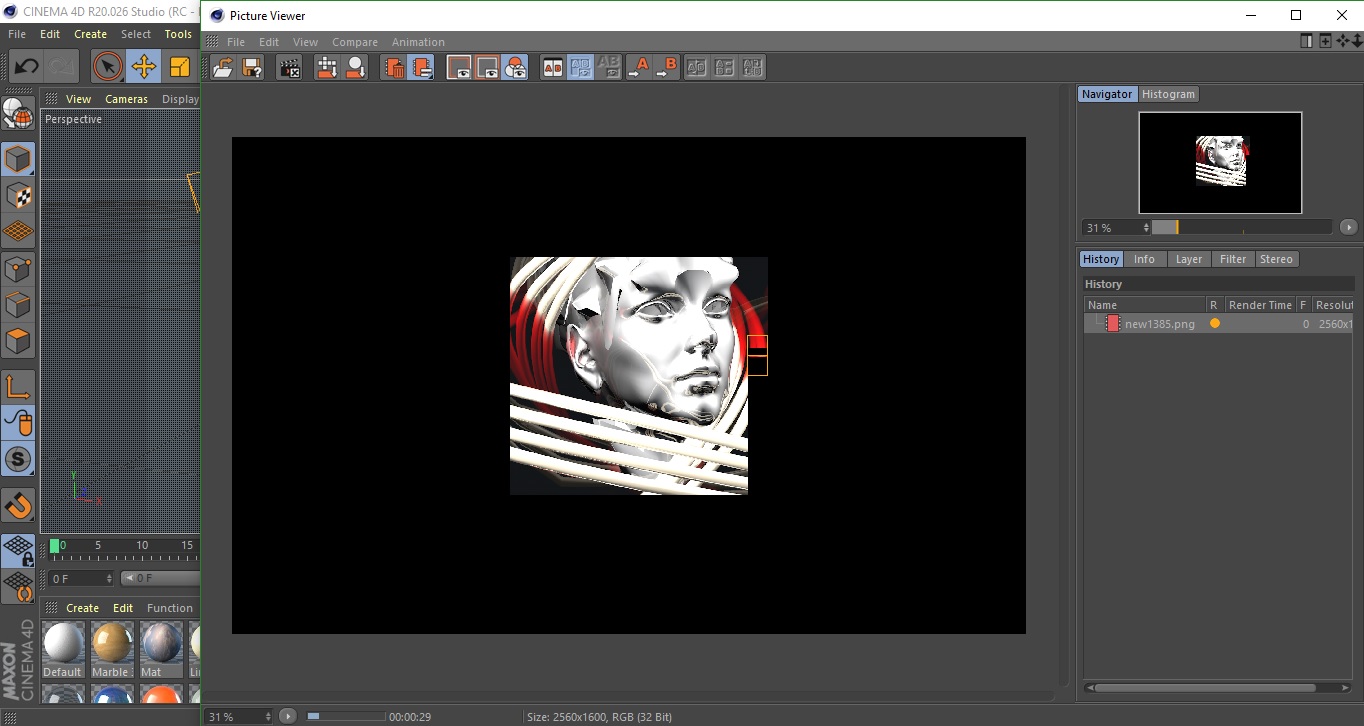This screenshot has height=726, width=1364.
Task: Click the Name column header in History
Action: 1144,305
